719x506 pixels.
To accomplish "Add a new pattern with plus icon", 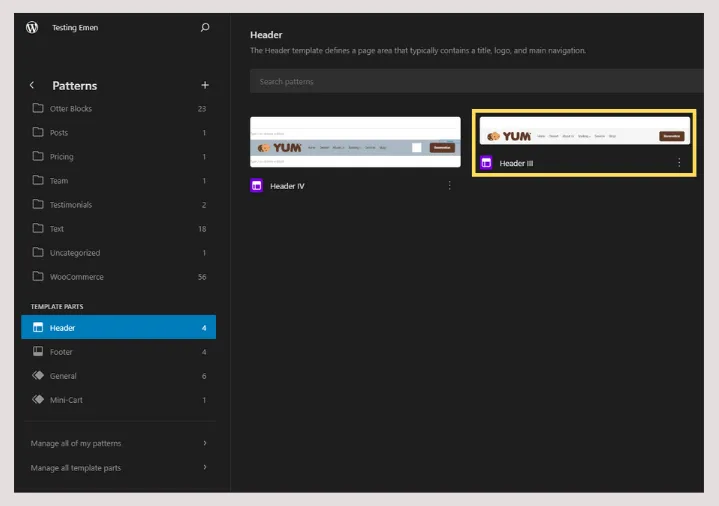I will (205, 86).
